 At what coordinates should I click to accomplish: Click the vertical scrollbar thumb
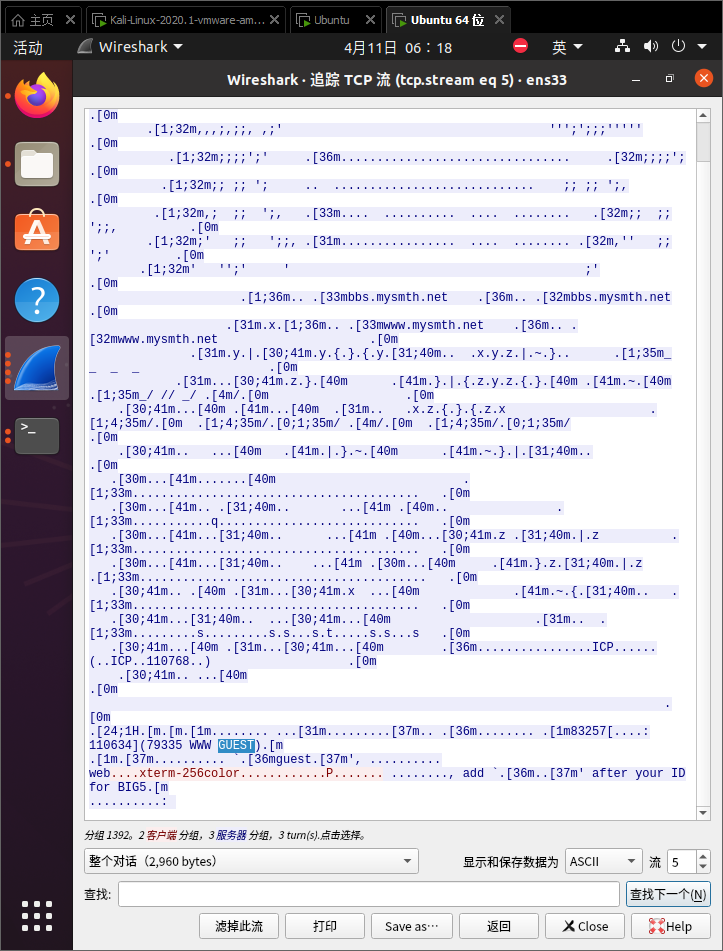[x=703, y=143]
